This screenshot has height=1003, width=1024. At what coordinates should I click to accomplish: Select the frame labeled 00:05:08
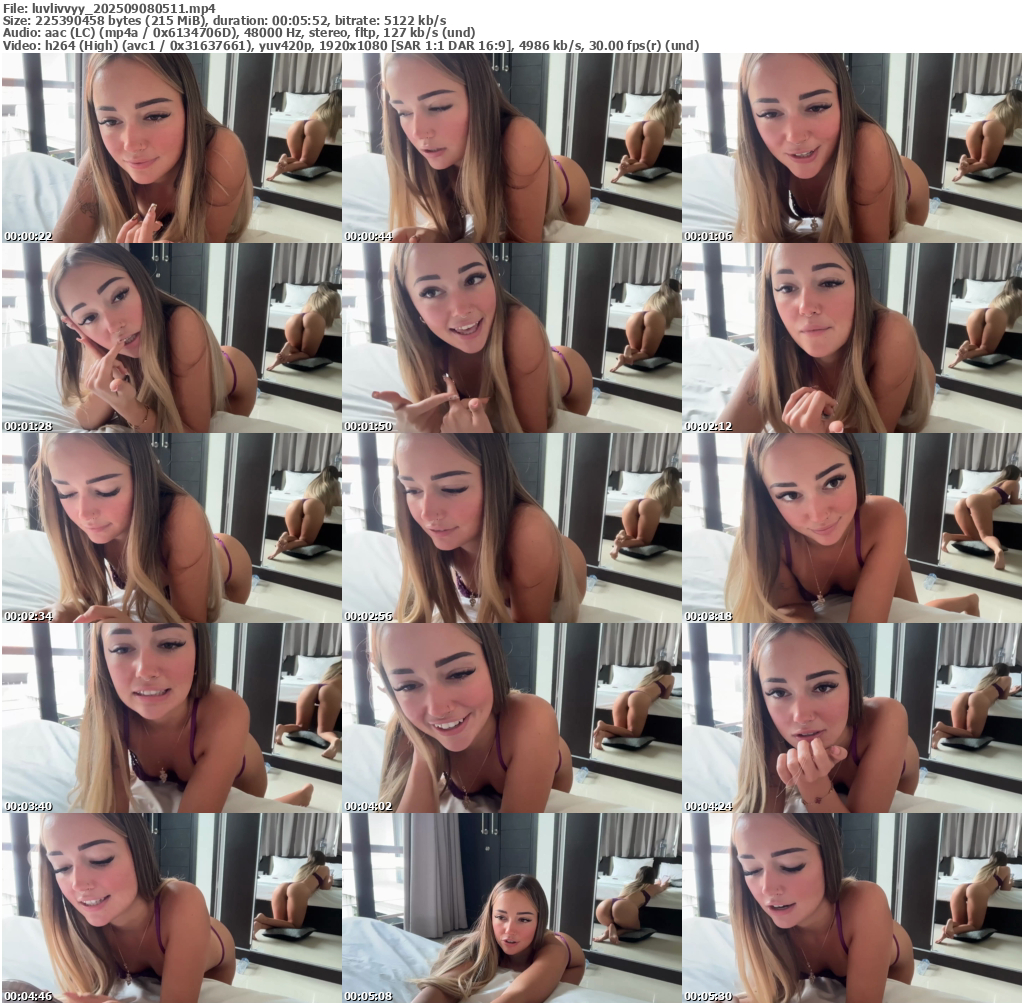511,908
